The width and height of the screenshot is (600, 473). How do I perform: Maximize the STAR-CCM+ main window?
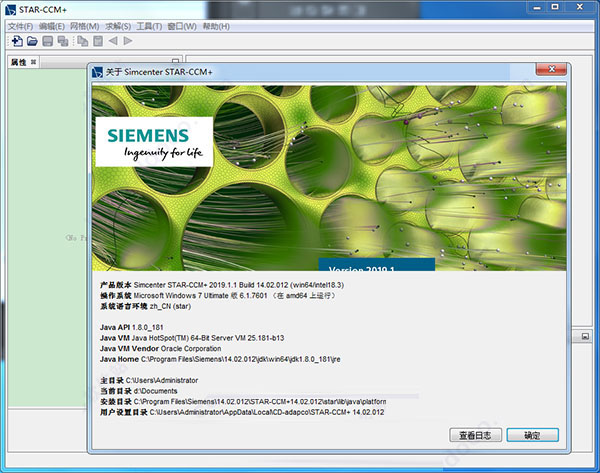pyautogui.click(x=555, y=7)
